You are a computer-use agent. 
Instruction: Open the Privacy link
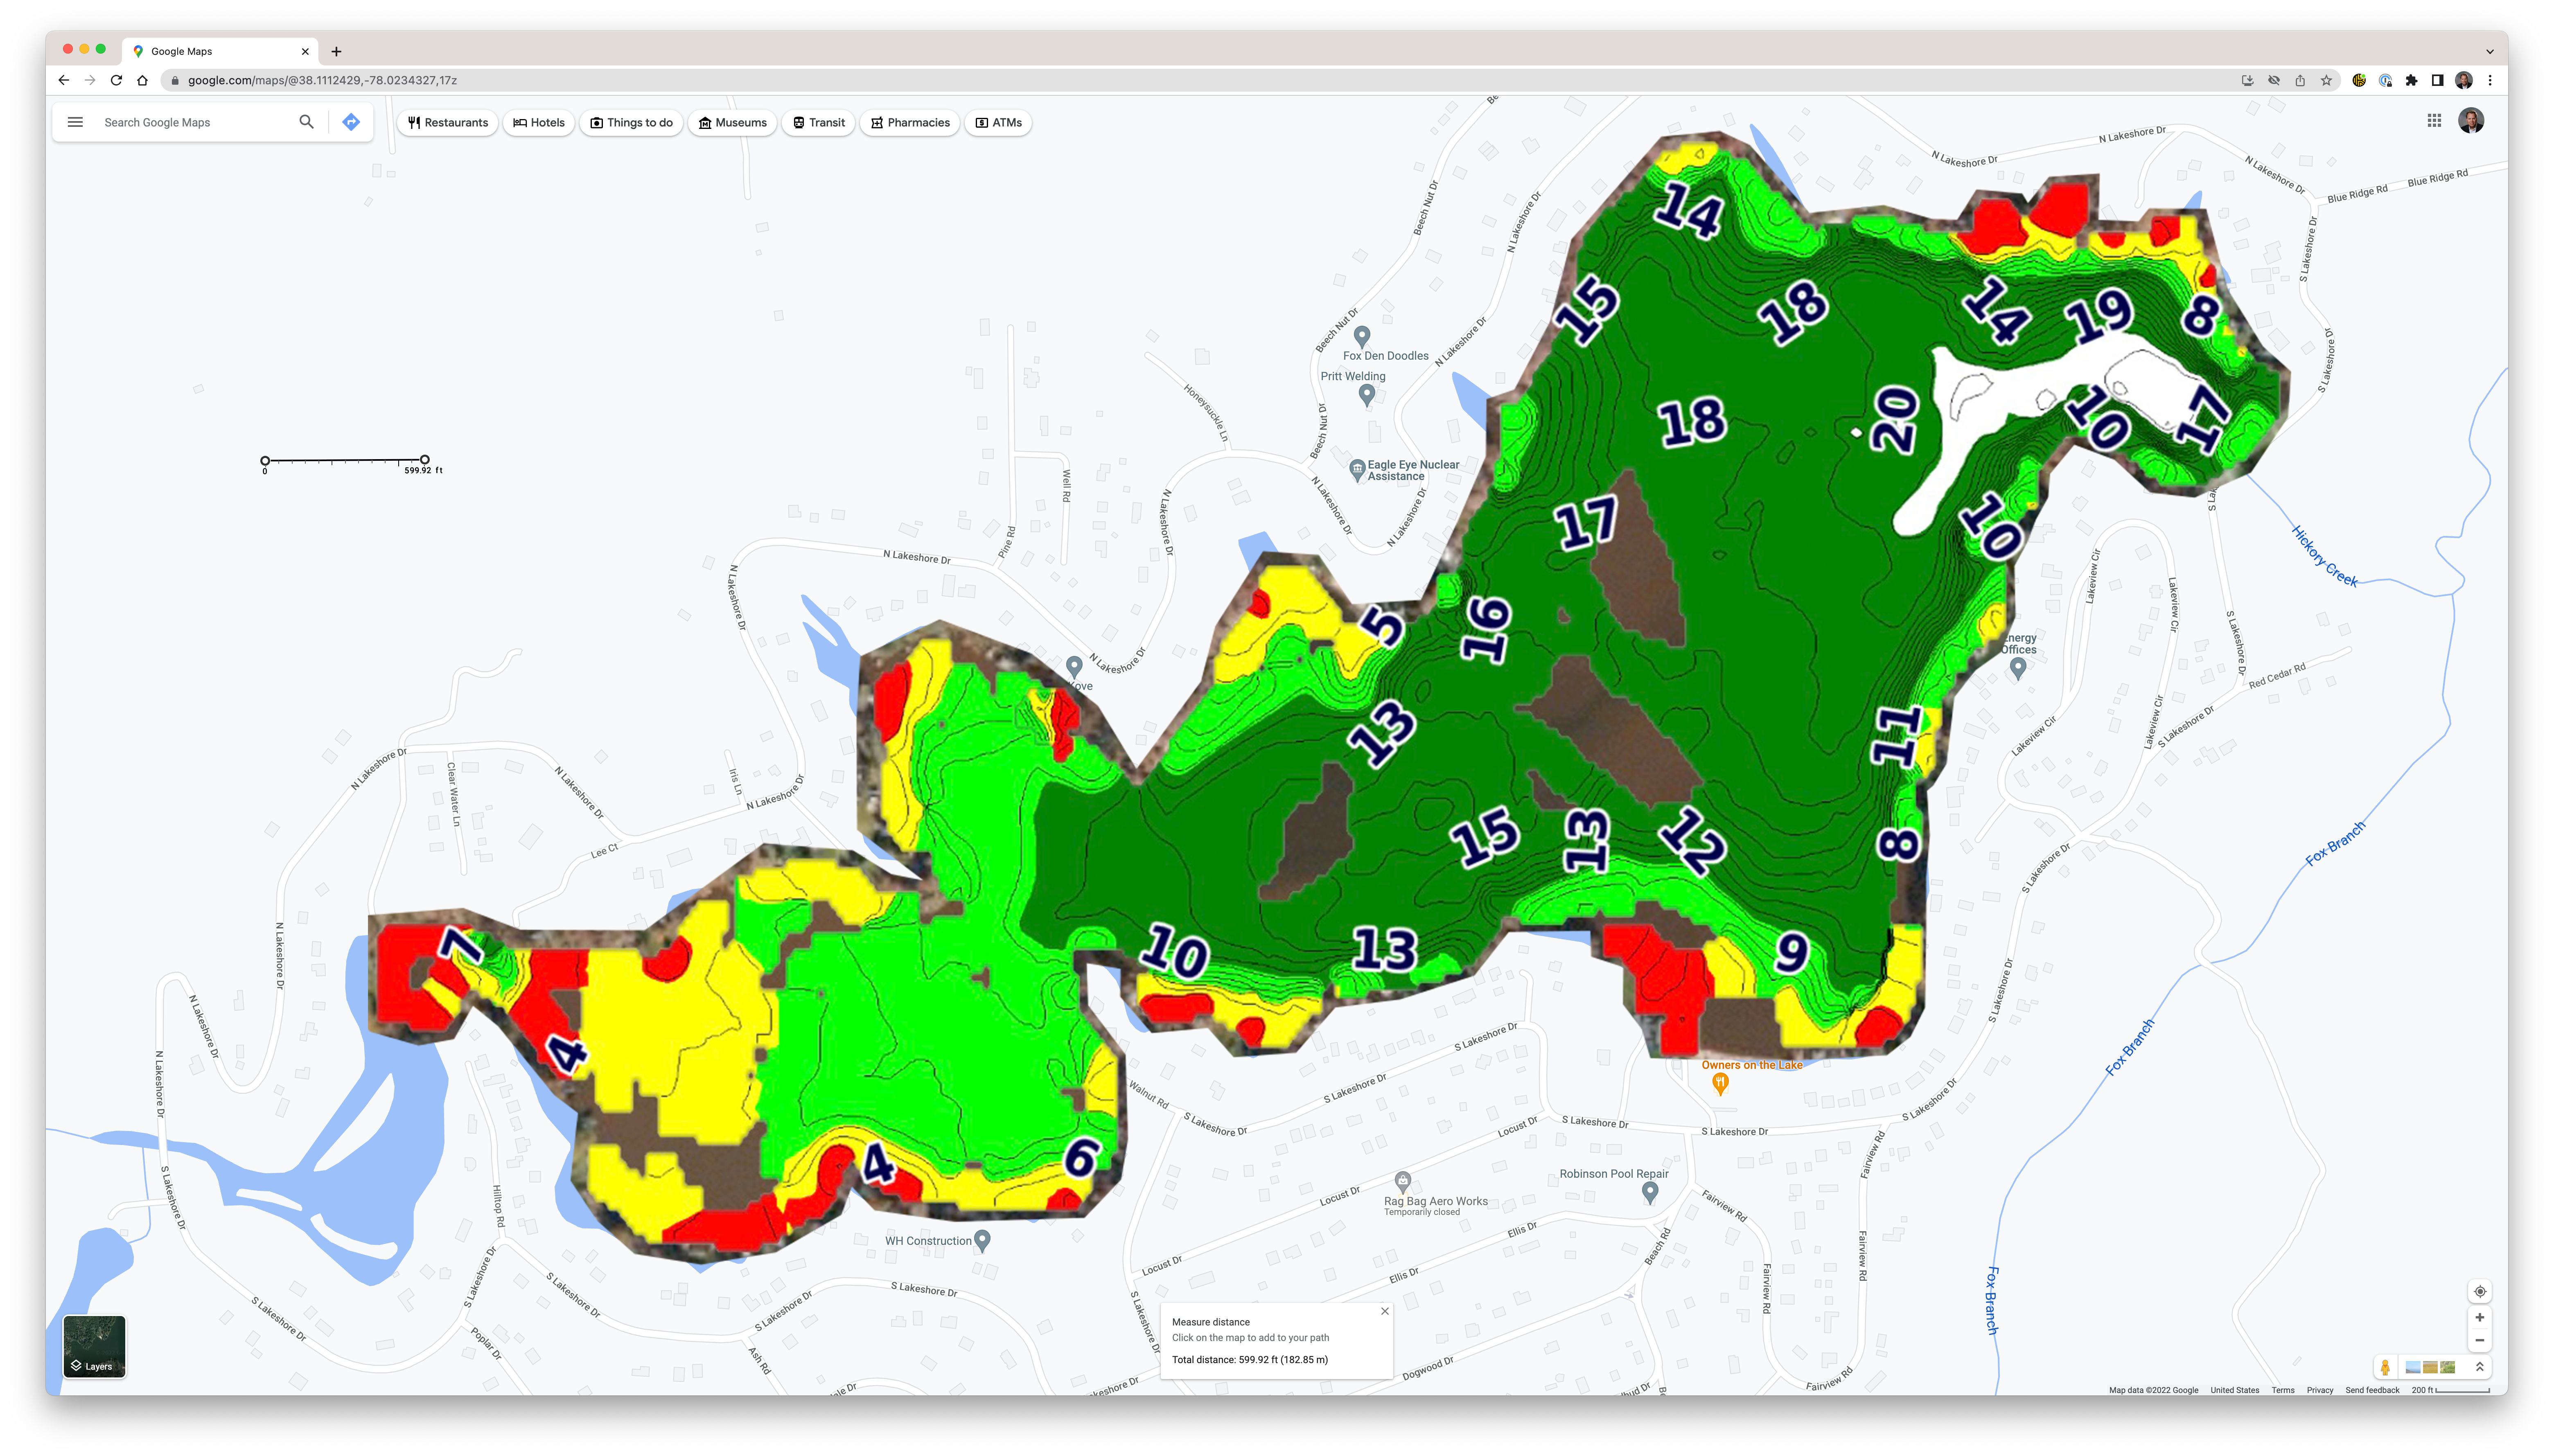coord(2319,1390)
